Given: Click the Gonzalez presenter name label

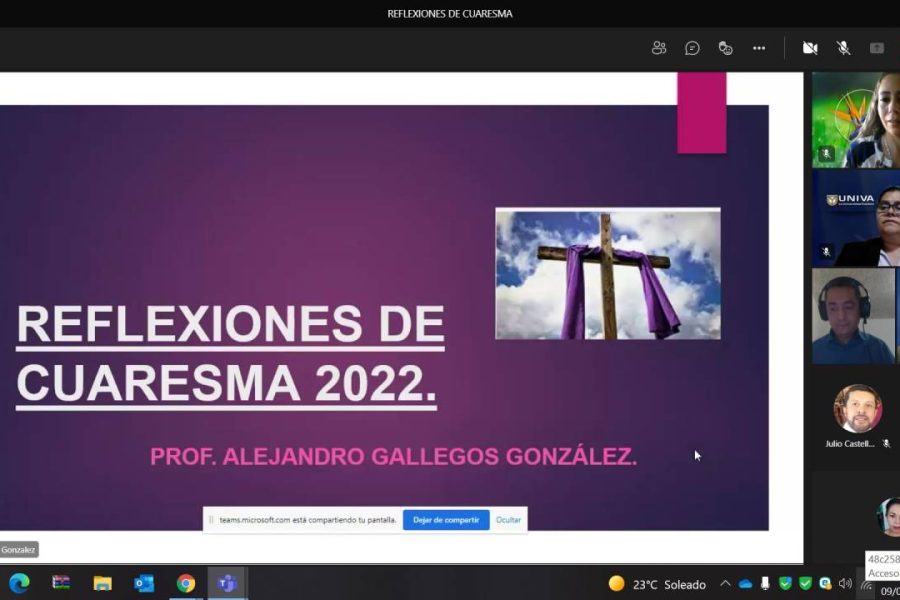Looking at the screenshot, I should point(18,549).
